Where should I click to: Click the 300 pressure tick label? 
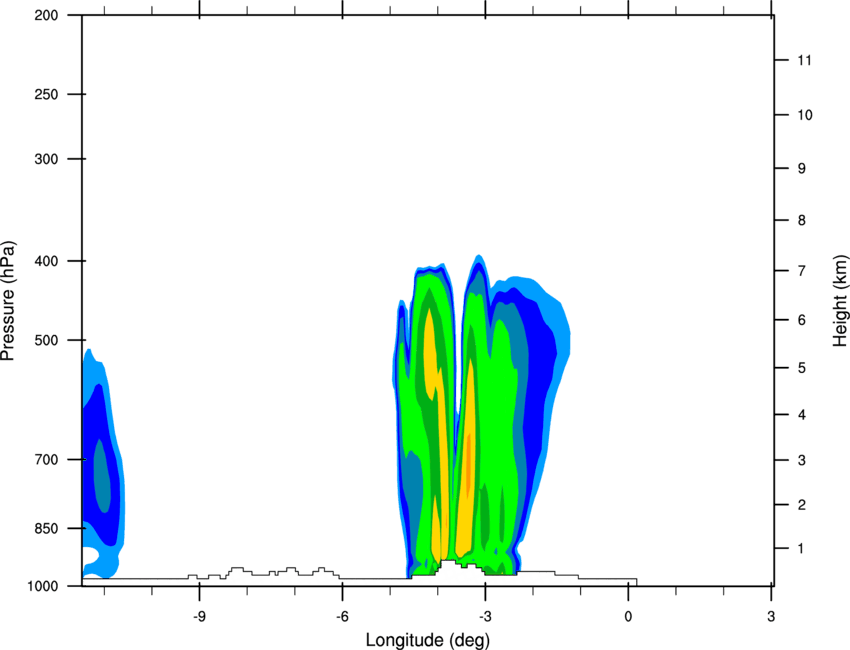pyautogui.click(x=46, y=159)
